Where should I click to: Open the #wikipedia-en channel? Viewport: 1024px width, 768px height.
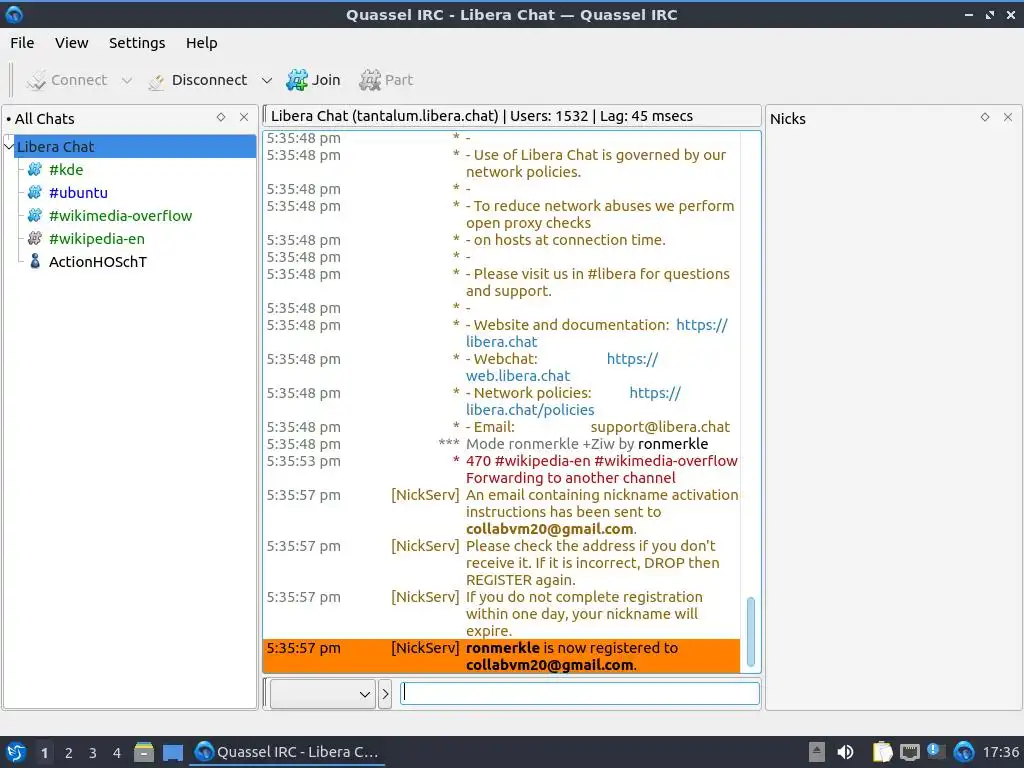[x=97, y=239]
